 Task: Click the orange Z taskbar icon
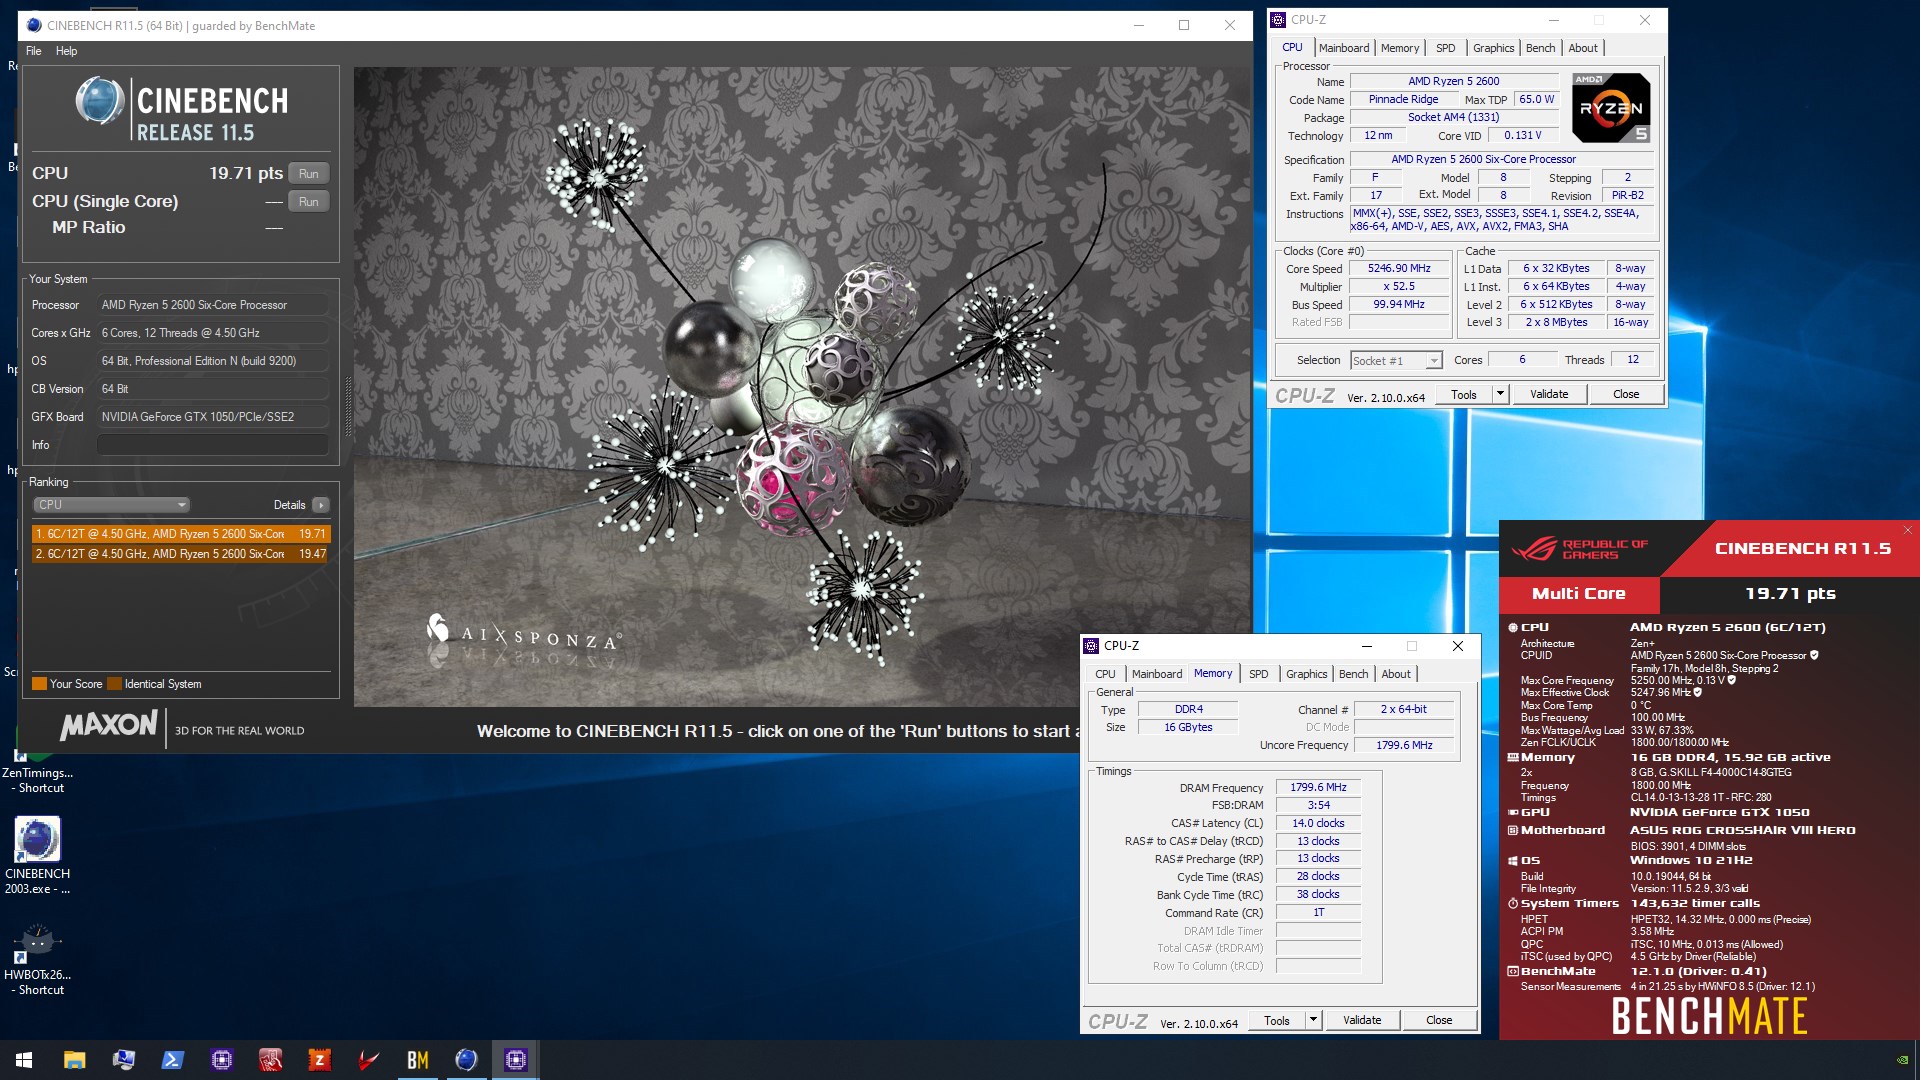point(319,1060)
